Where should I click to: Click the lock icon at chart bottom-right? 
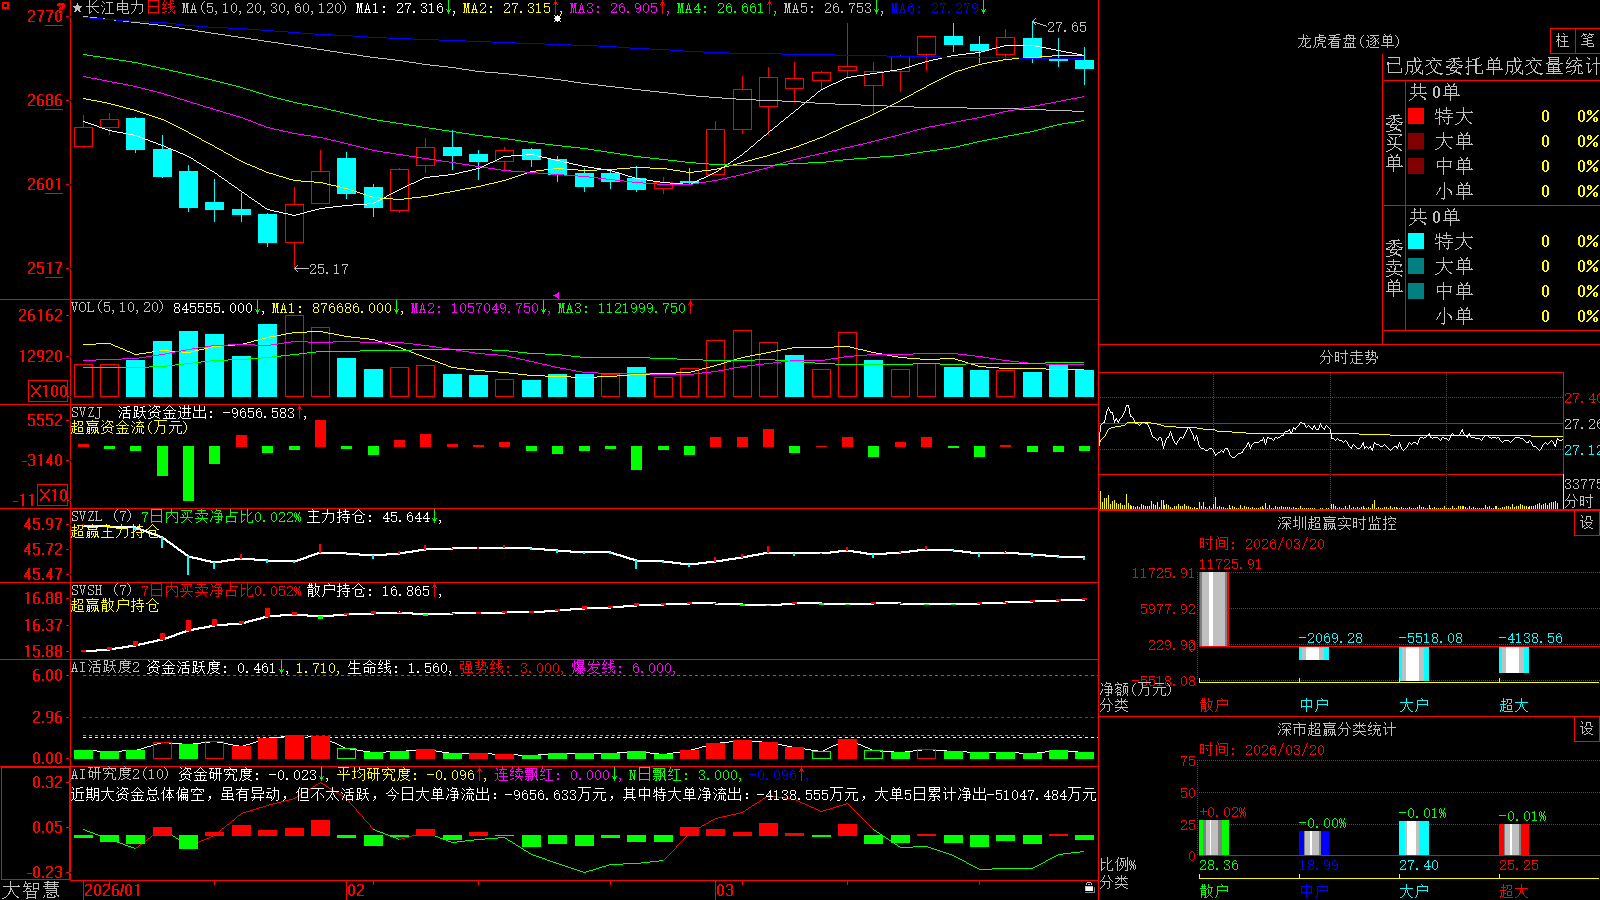pyautogui.click(x=1090, y=887)
